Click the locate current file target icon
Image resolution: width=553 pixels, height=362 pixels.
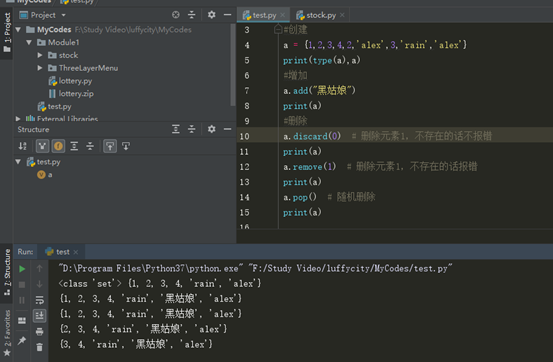176,15
